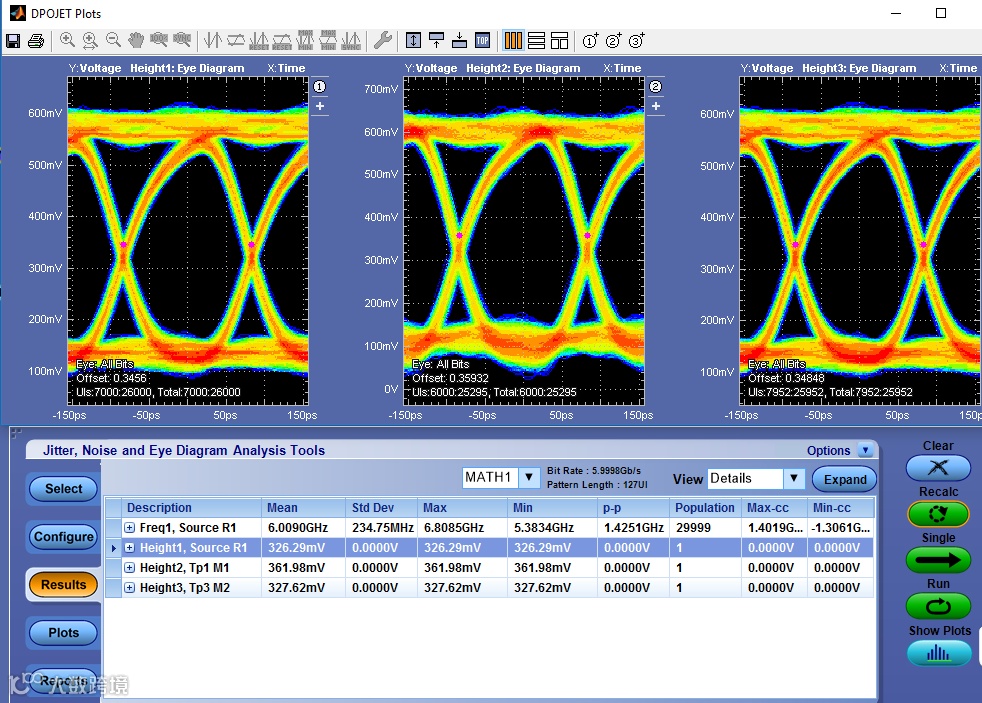The width and height of the screenshot is (982, 703).
Task: Click the 100% zoom reset icon
Action: point(158,41)
